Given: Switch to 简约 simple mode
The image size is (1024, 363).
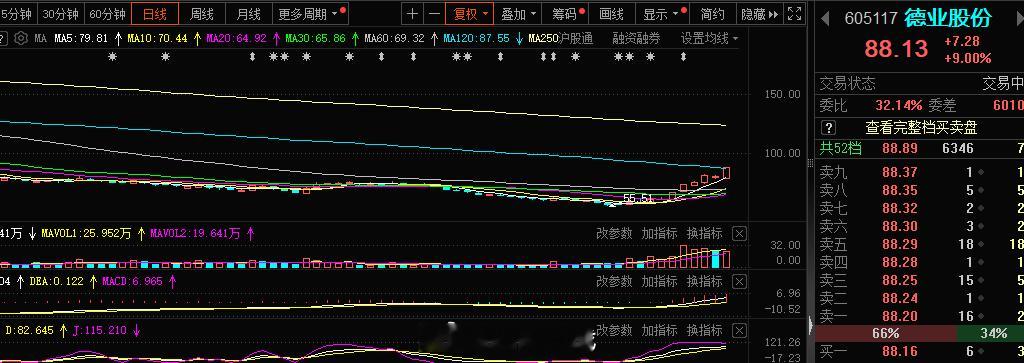Looking at the screenshot, I should tap(712, 14).
